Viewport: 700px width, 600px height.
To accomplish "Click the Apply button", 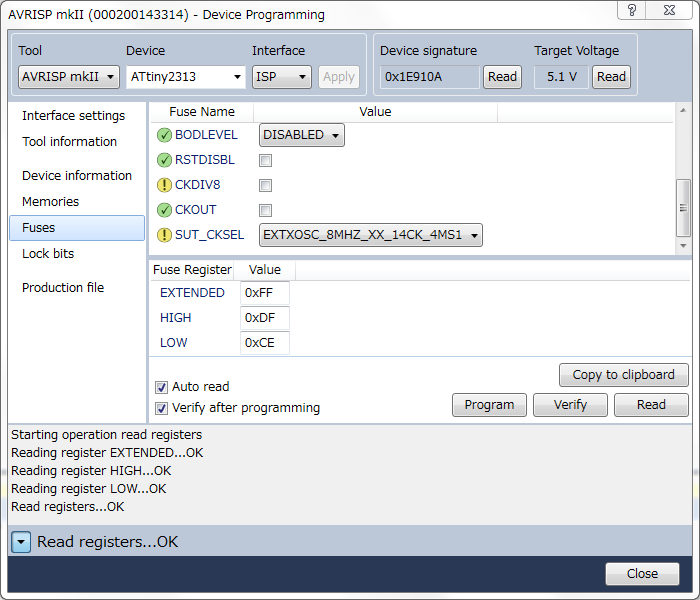I will click(339, 77).
